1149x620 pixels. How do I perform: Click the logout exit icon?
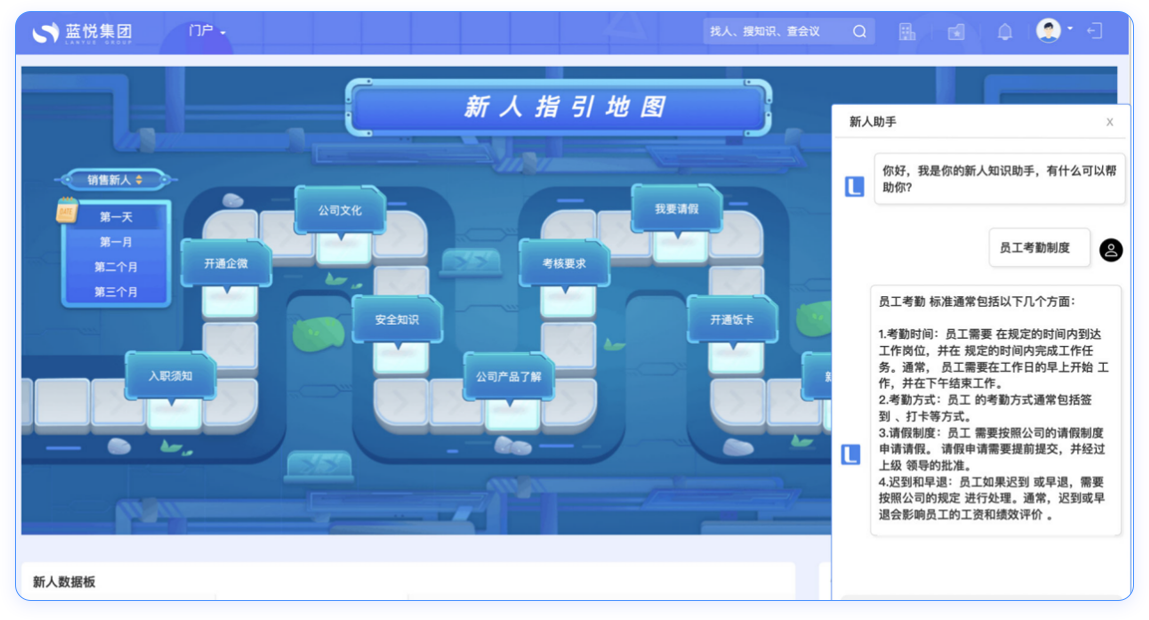(1095, 31)
